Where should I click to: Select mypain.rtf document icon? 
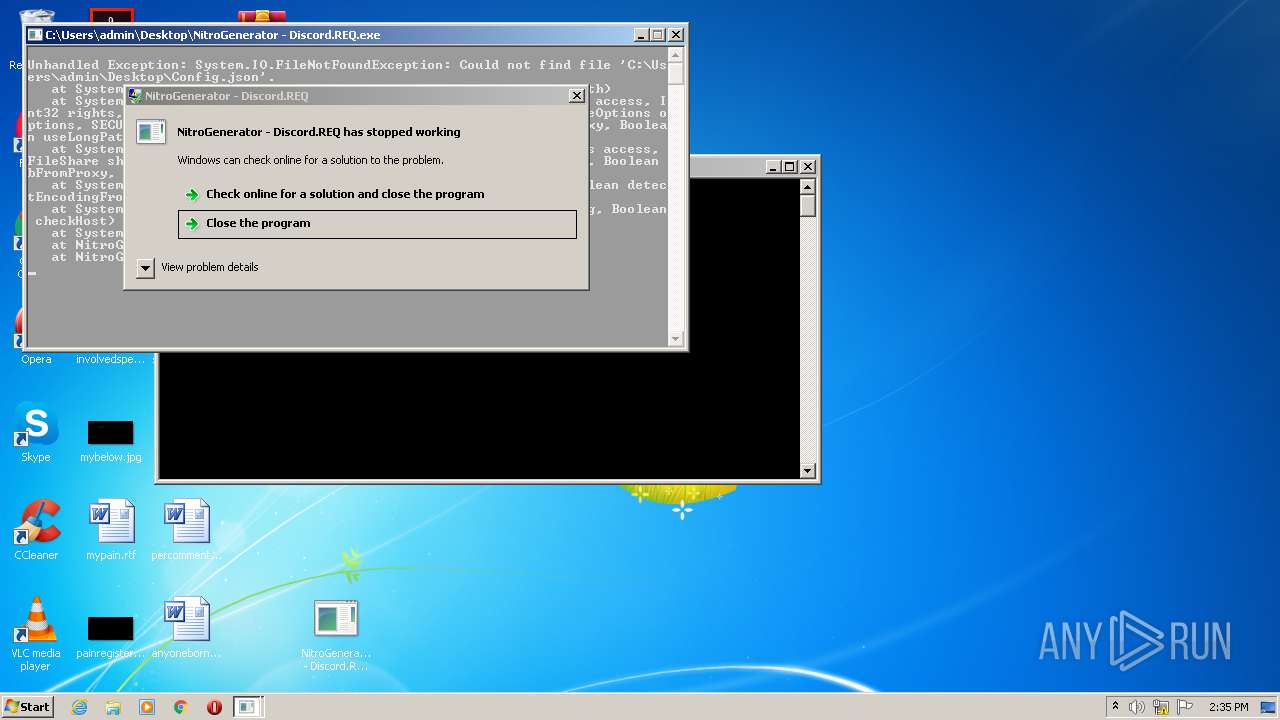tap(111, 530)
